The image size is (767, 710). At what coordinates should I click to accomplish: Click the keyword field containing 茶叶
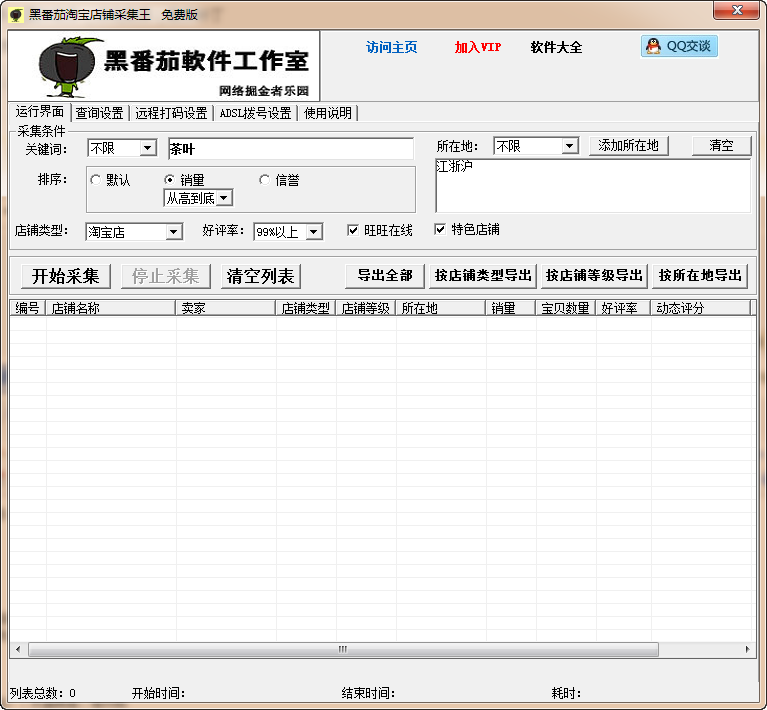(x=291, y=149)
